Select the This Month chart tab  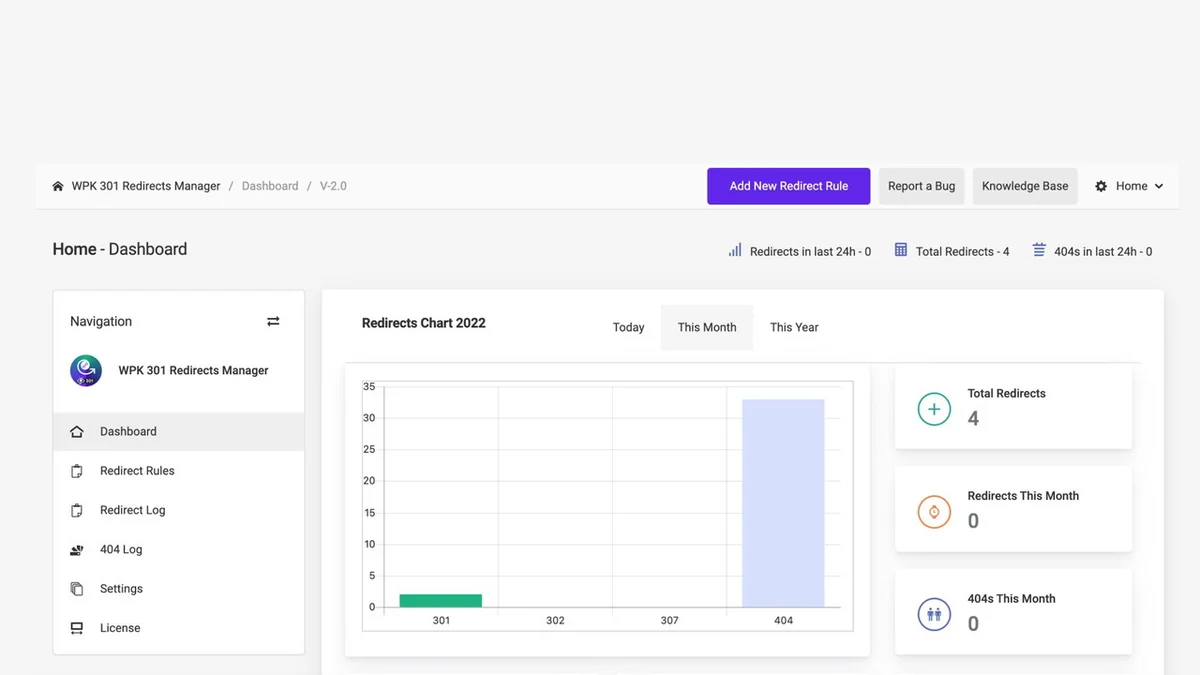[x=707, y=327]
